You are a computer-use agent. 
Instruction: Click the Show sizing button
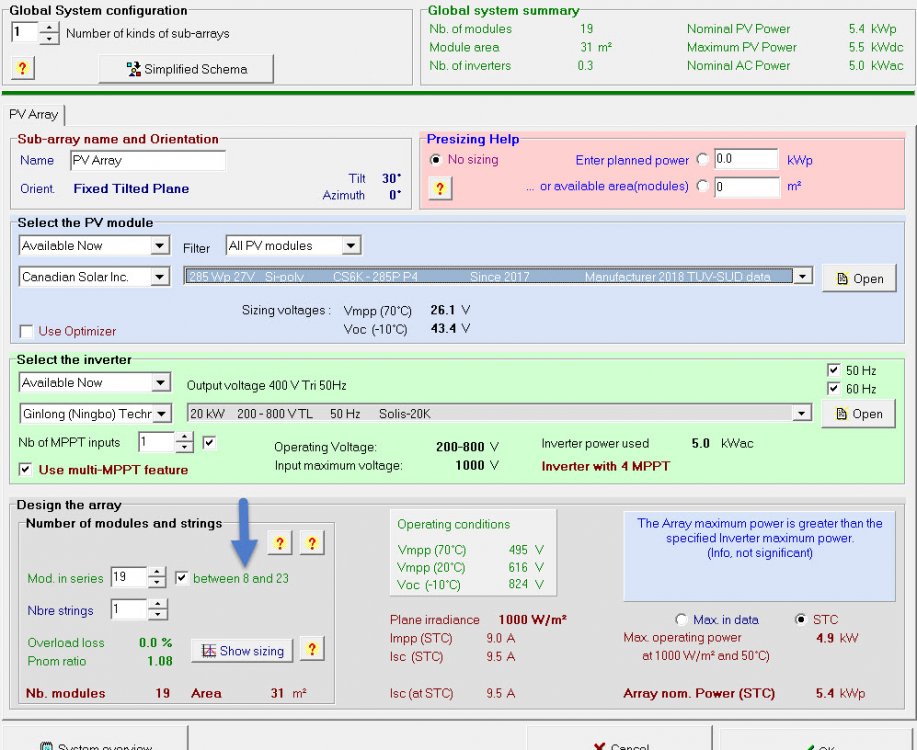click(243, 651)
